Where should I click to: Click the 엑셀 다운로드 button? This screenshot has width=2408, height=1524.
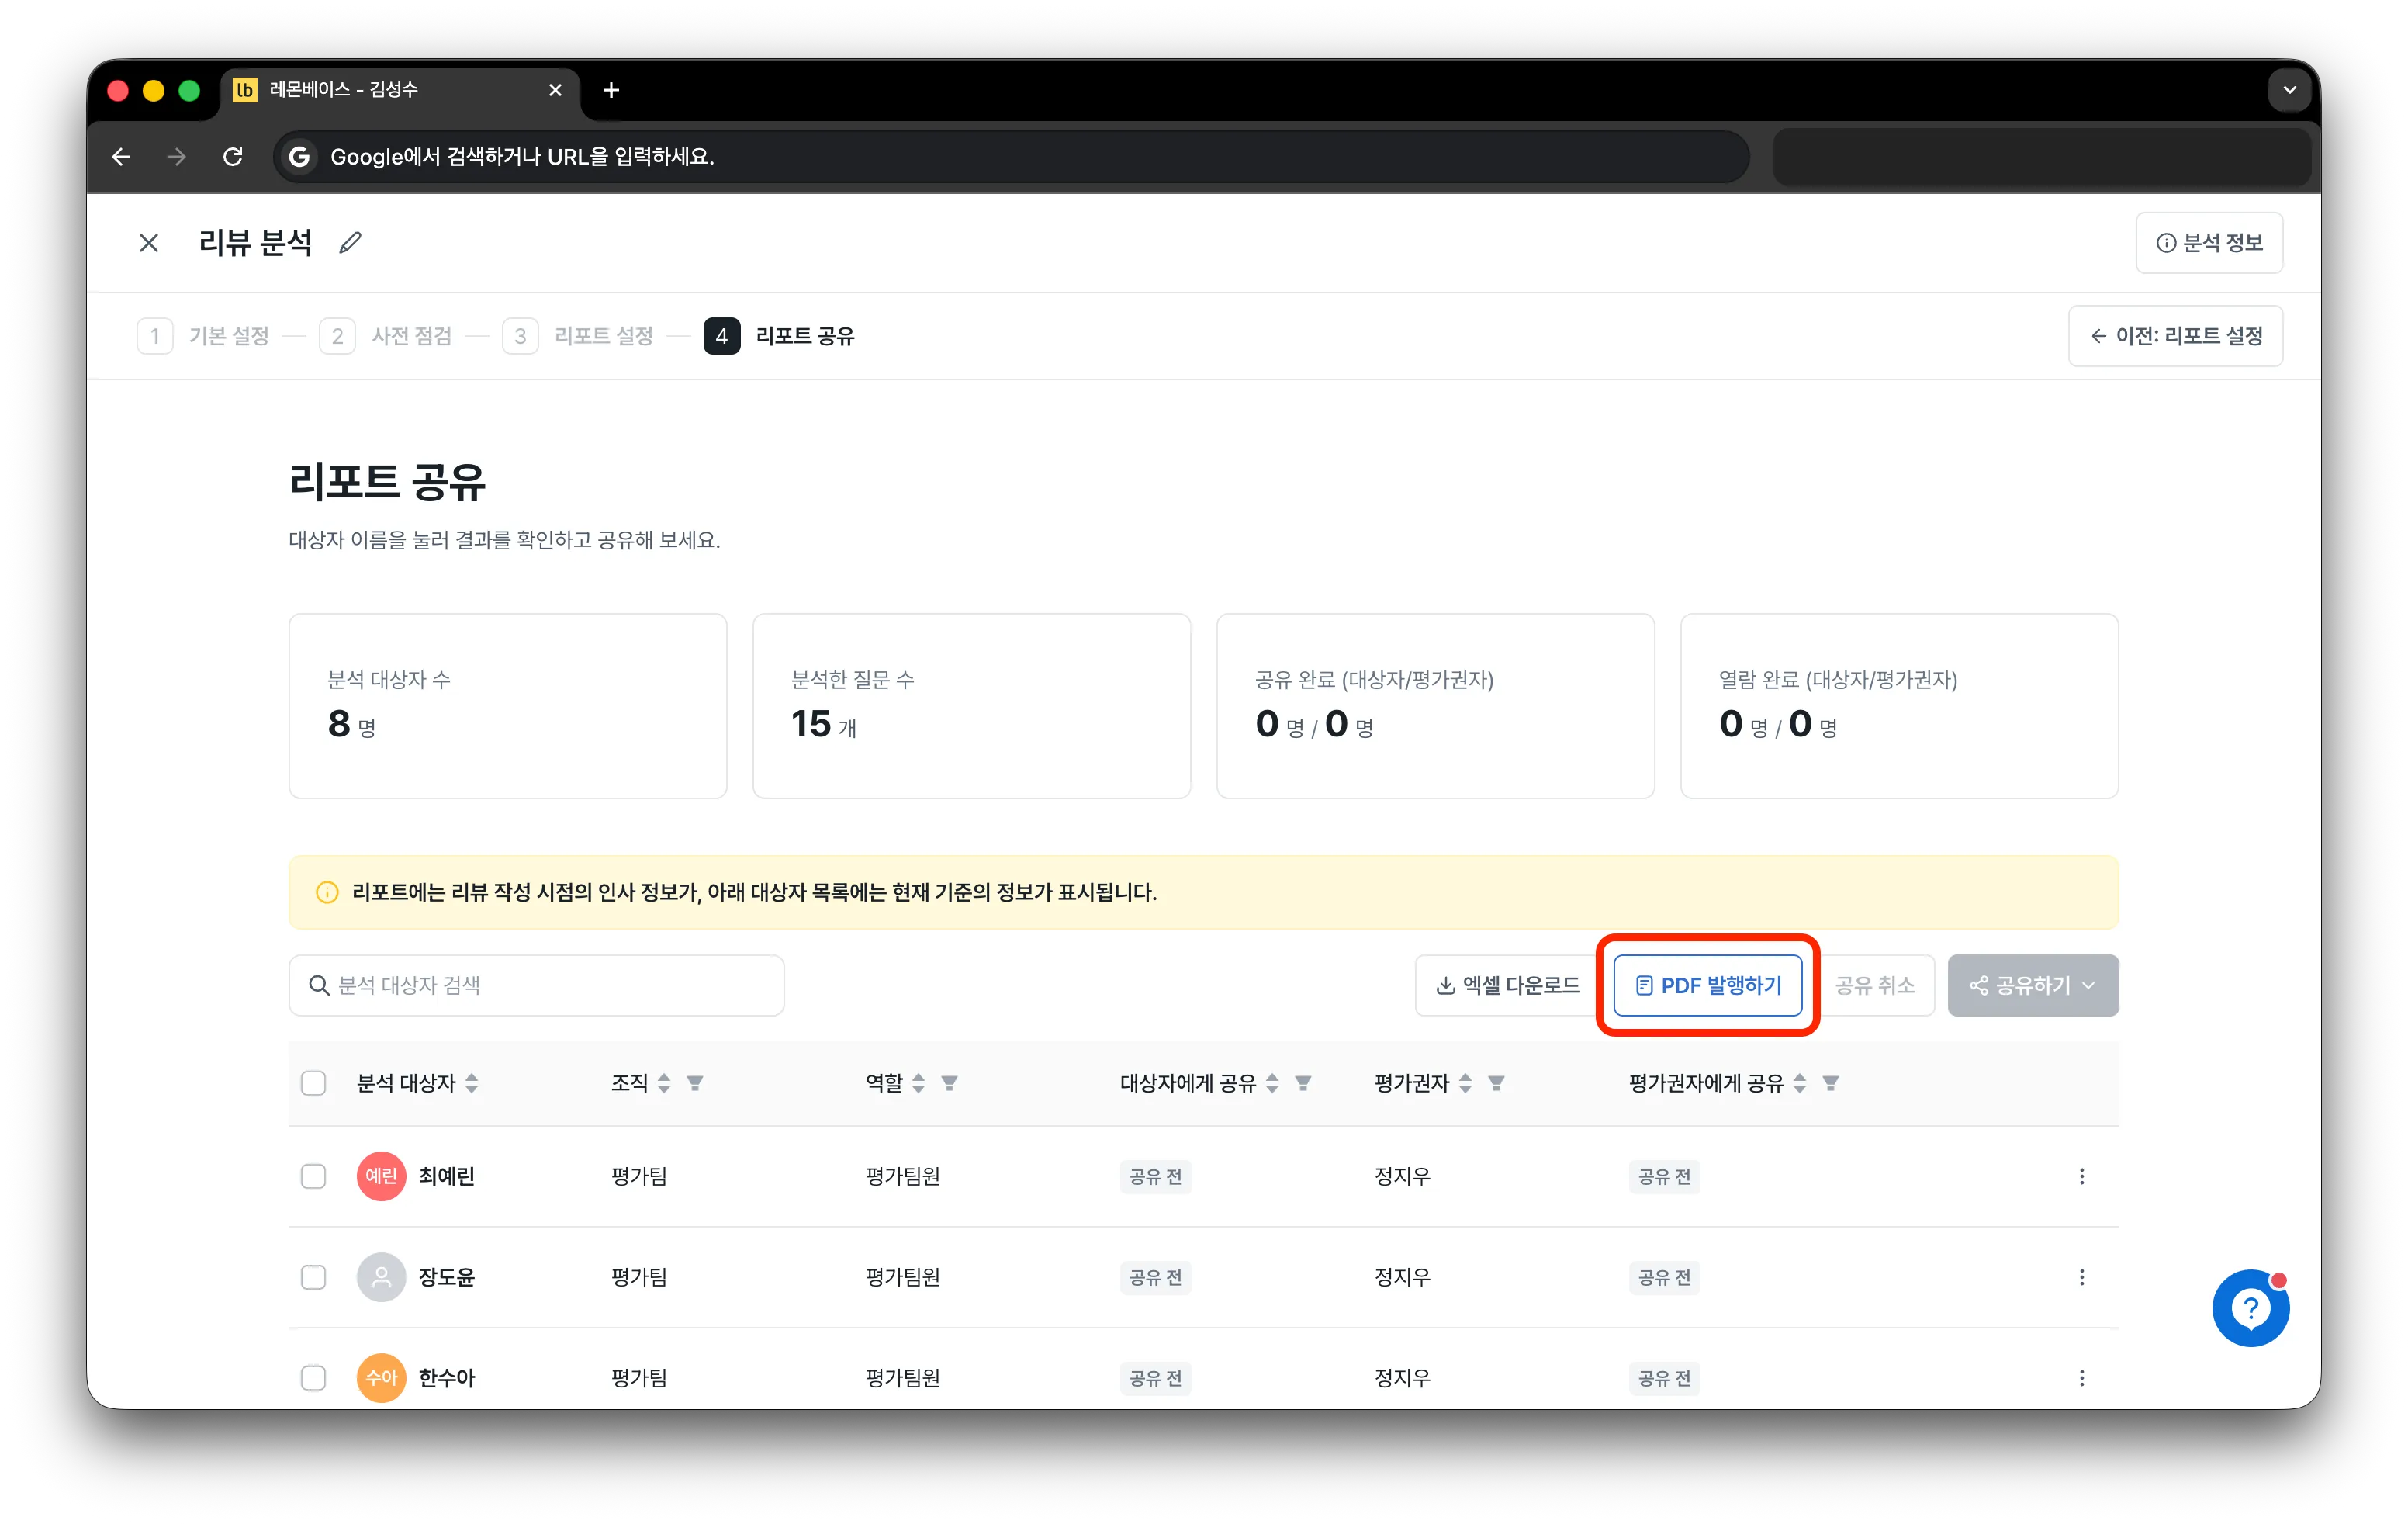[x=1507, y=986]
